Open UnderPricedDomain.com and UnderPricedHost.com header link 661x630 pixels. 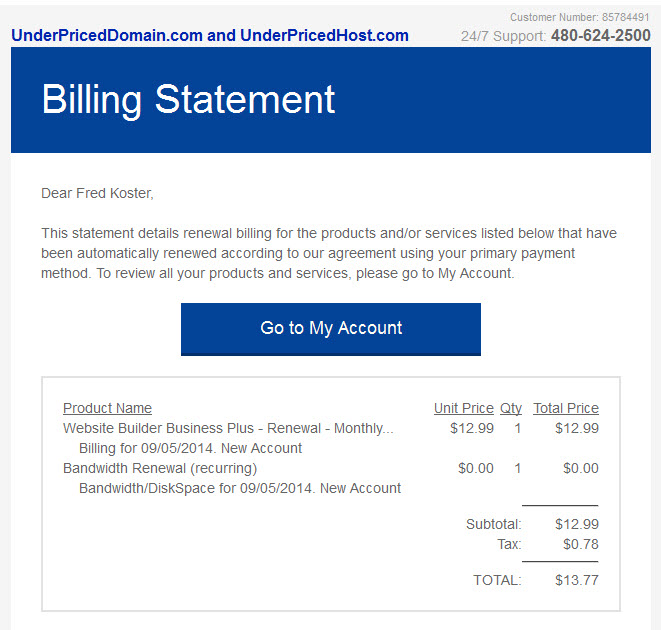[210, 35]
